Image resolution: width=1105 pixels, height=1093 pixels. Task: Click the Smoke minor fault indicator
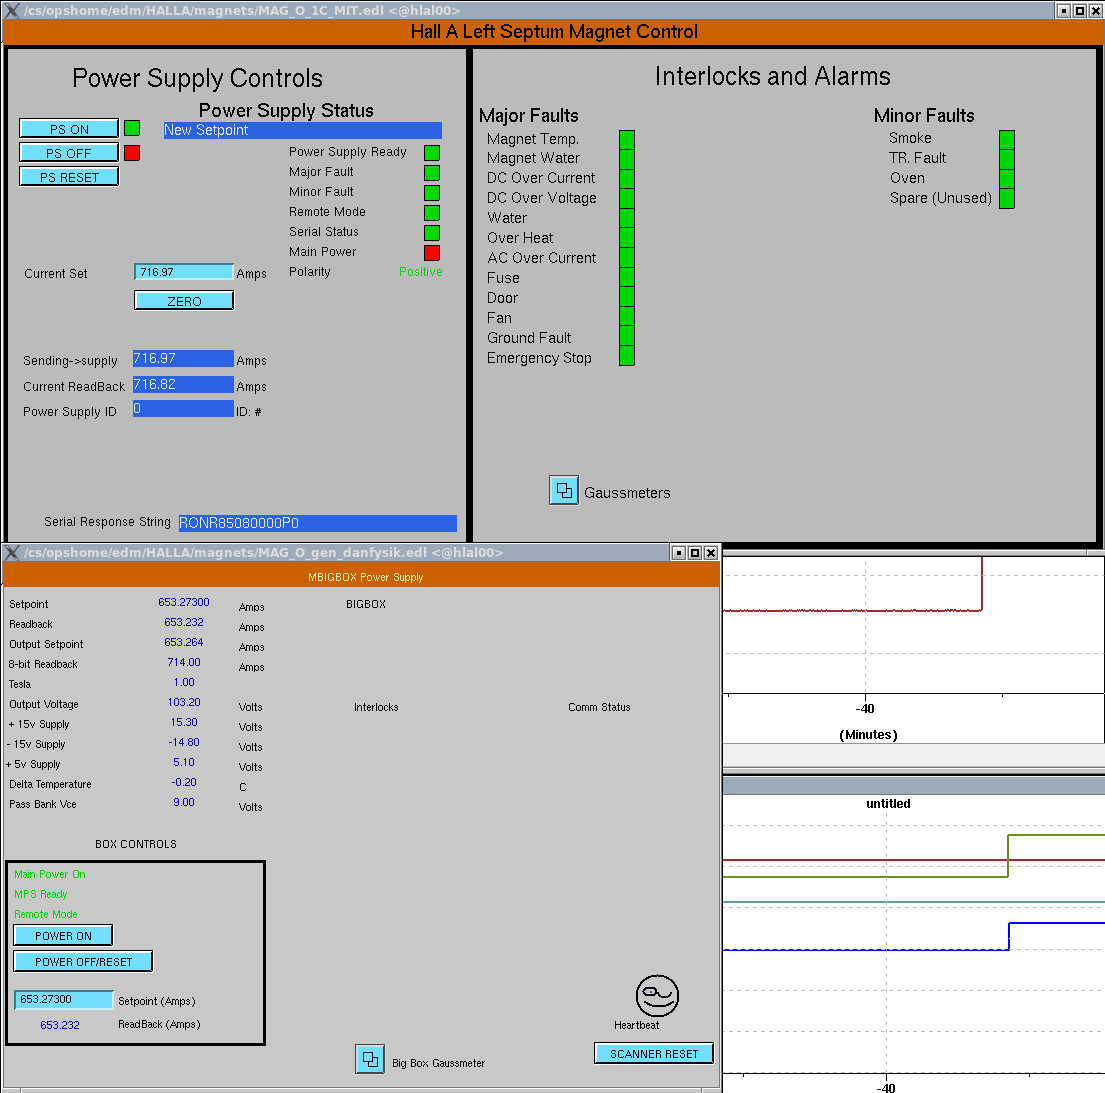(1007, 140)
